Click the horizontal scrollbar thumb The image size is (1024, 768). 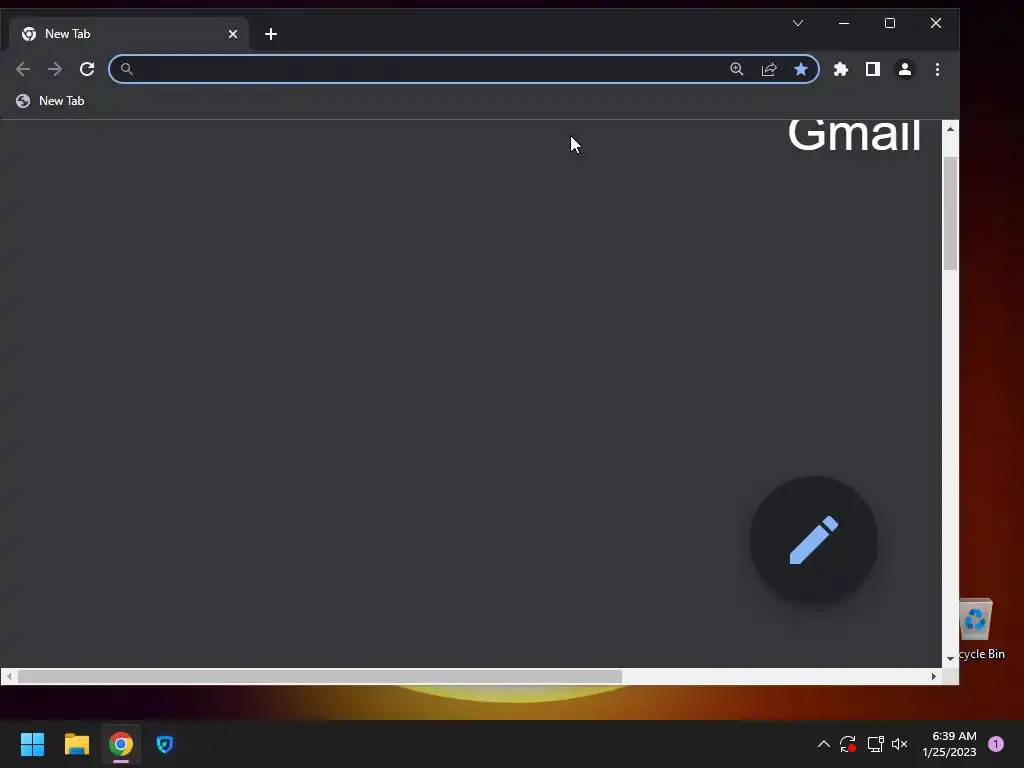click(320, 677)
